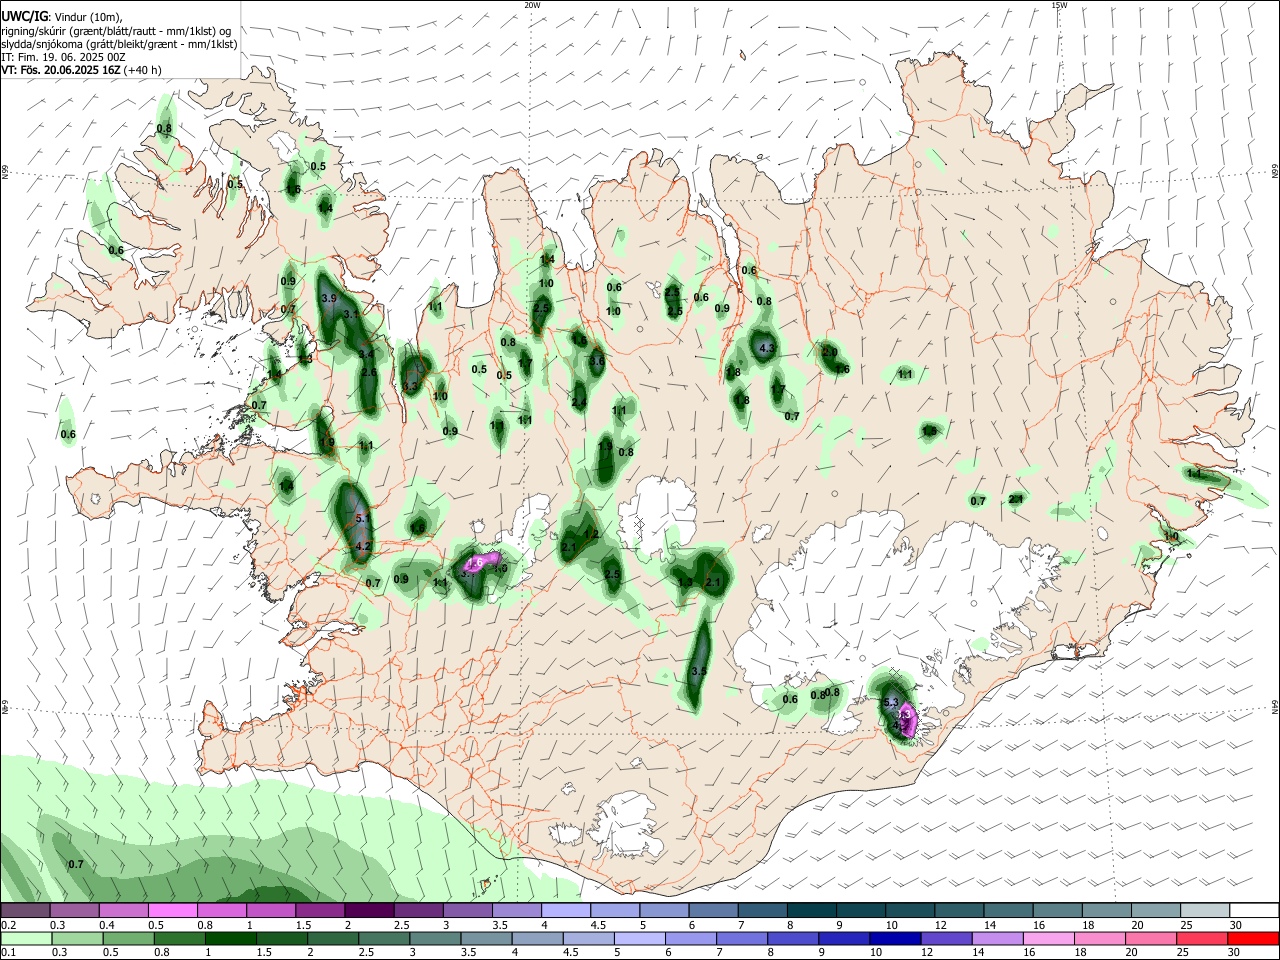The image size is (1280, 960).
Task: Click the 3.4 precipitation value on the map
Action: tap(366, 354)
